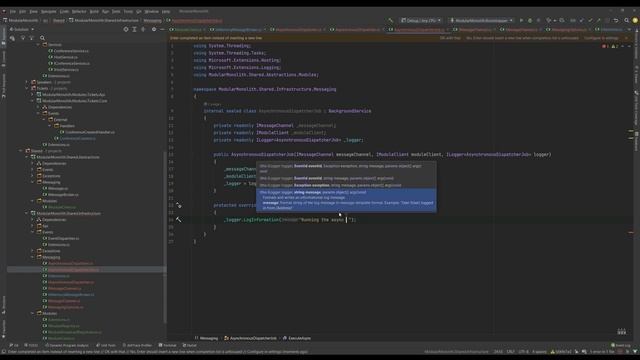This screenshot has height=360, width=640.
Task: Switch to the active AsynchronousDispatcherJob.cs tab
Action: point(418,29)
